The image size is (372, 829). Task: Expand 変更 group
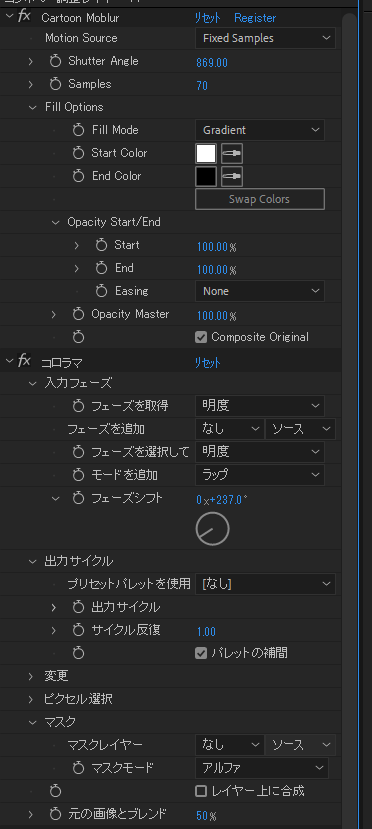click(x=31, y=676)
